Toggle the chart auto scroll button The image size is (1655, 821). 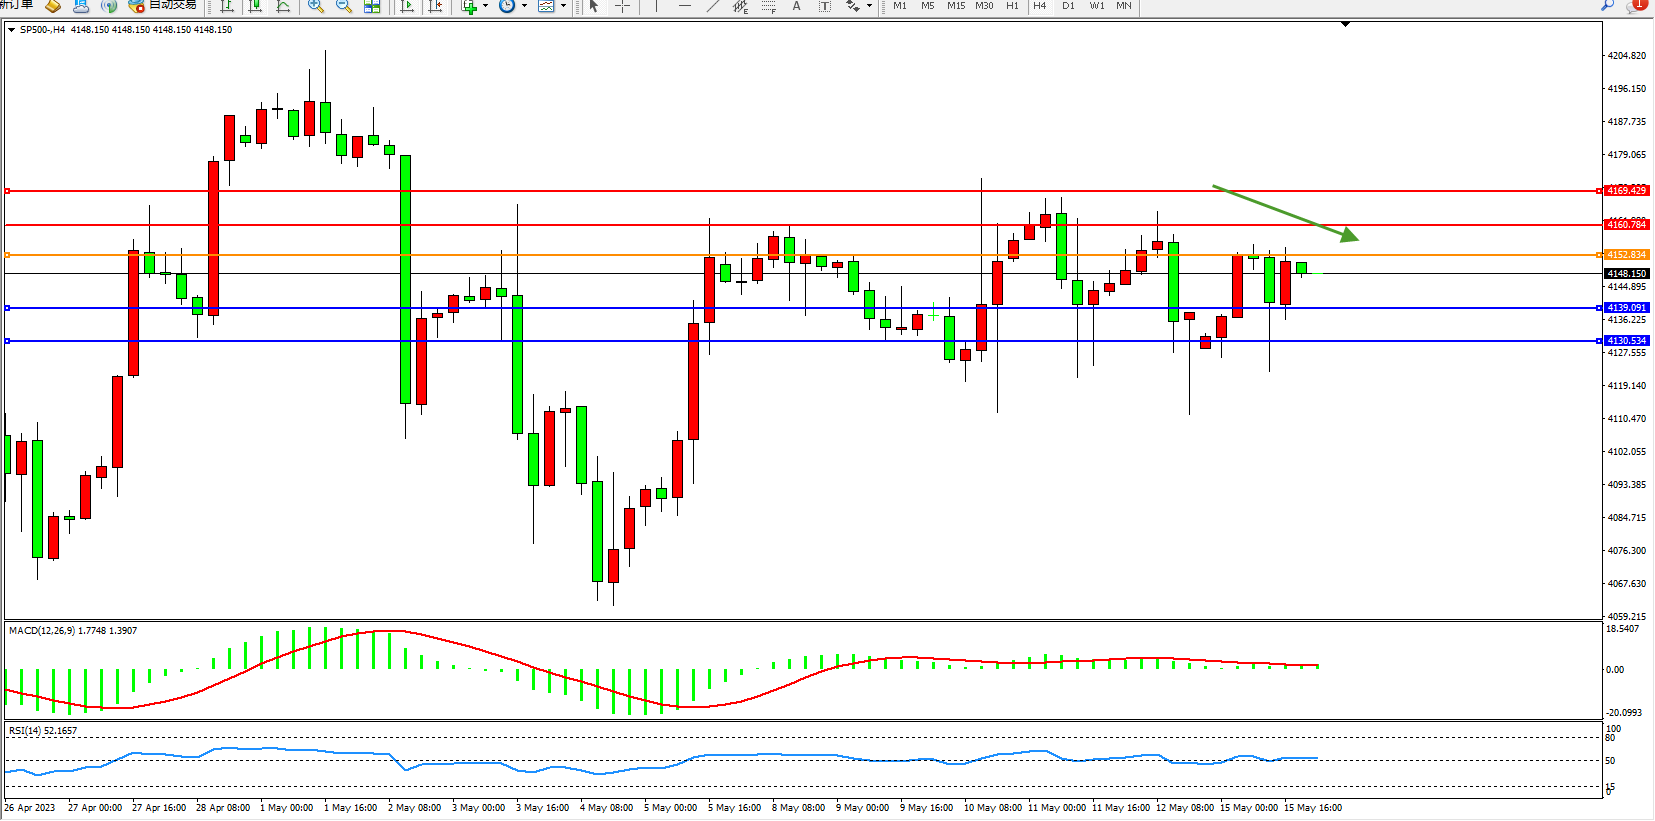407,6
